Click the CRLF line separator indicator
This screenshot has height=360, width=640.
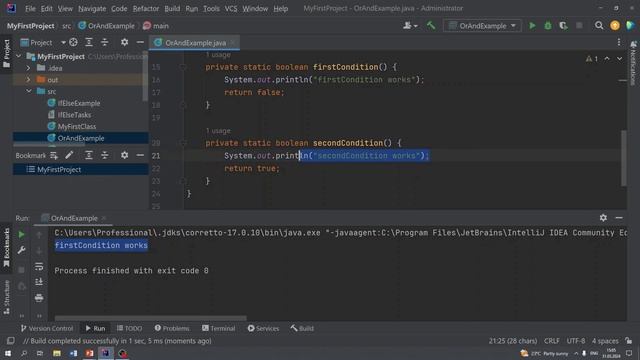pos(552,340)
